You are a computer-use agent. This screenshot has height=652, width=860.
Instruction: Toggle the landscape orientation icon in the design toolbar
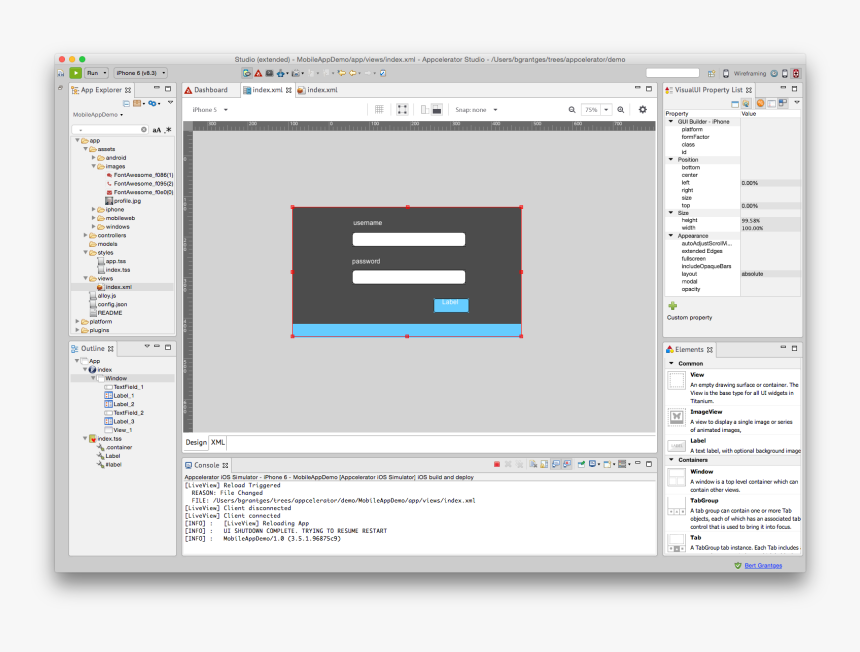pos(438,109)
